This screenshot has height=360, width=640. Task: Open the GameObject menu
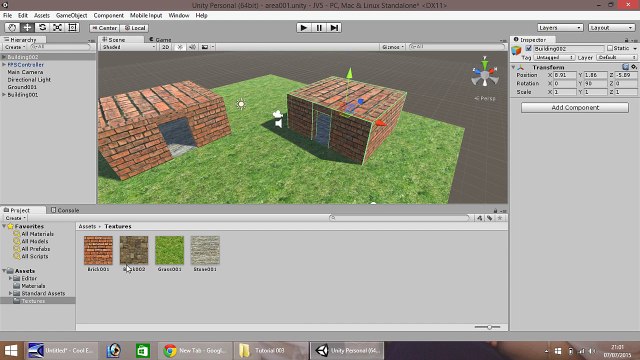pyautogui.click(x=71, y=16)
